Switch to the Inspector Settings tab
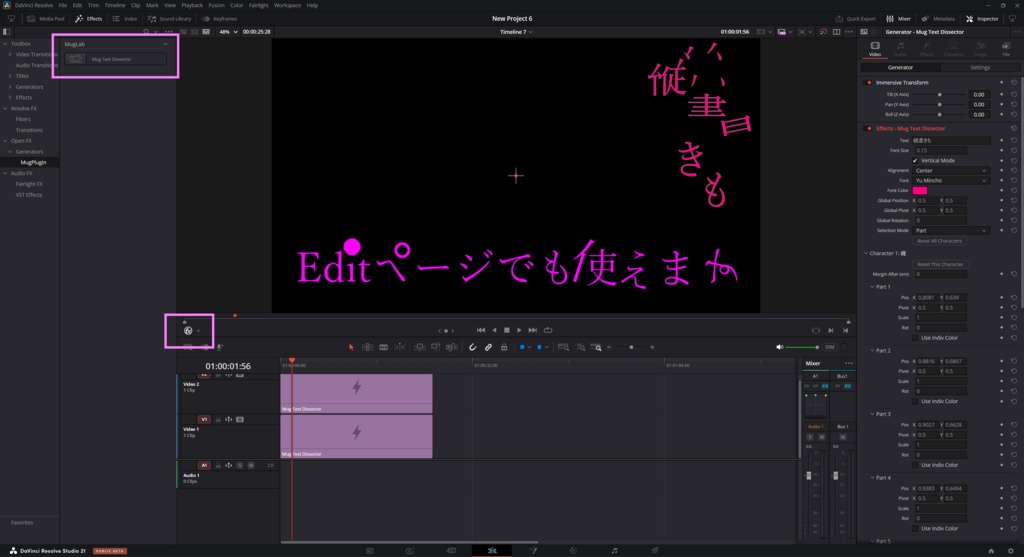The height and width of the screenshot is (557, 1024). 980,67
